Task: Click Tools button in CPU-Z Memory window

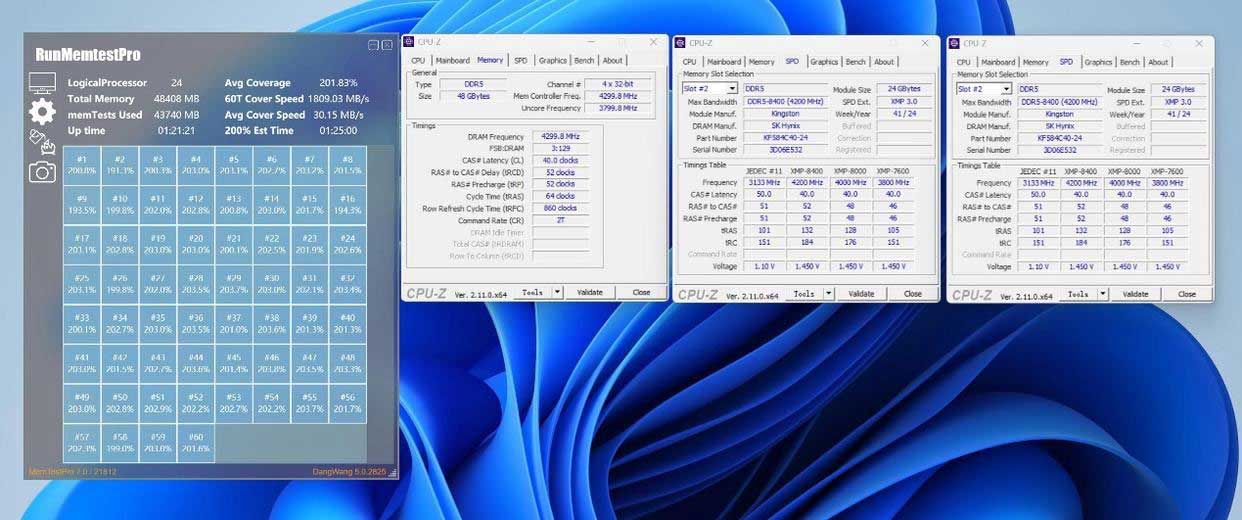Action: pos(532,292)
